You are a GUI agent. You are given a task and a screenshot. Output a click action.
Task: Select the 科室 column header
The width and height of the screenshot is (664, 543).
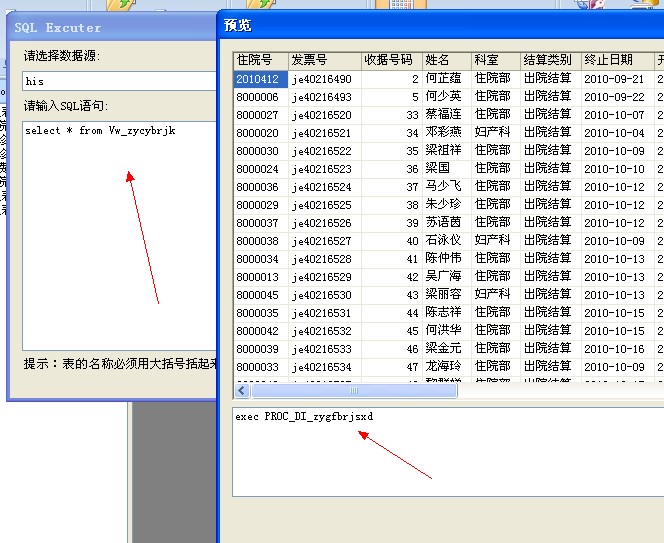[x=495, y=60]
